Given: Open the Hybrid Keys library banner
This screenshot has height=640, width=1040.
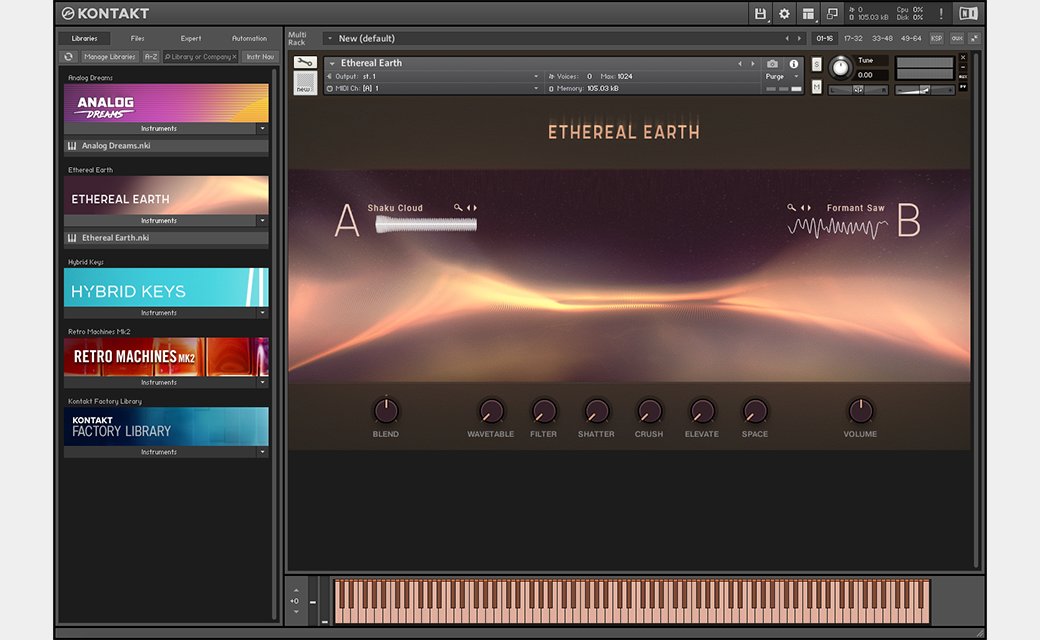Looking at the screenshot, I should point(166,287).
